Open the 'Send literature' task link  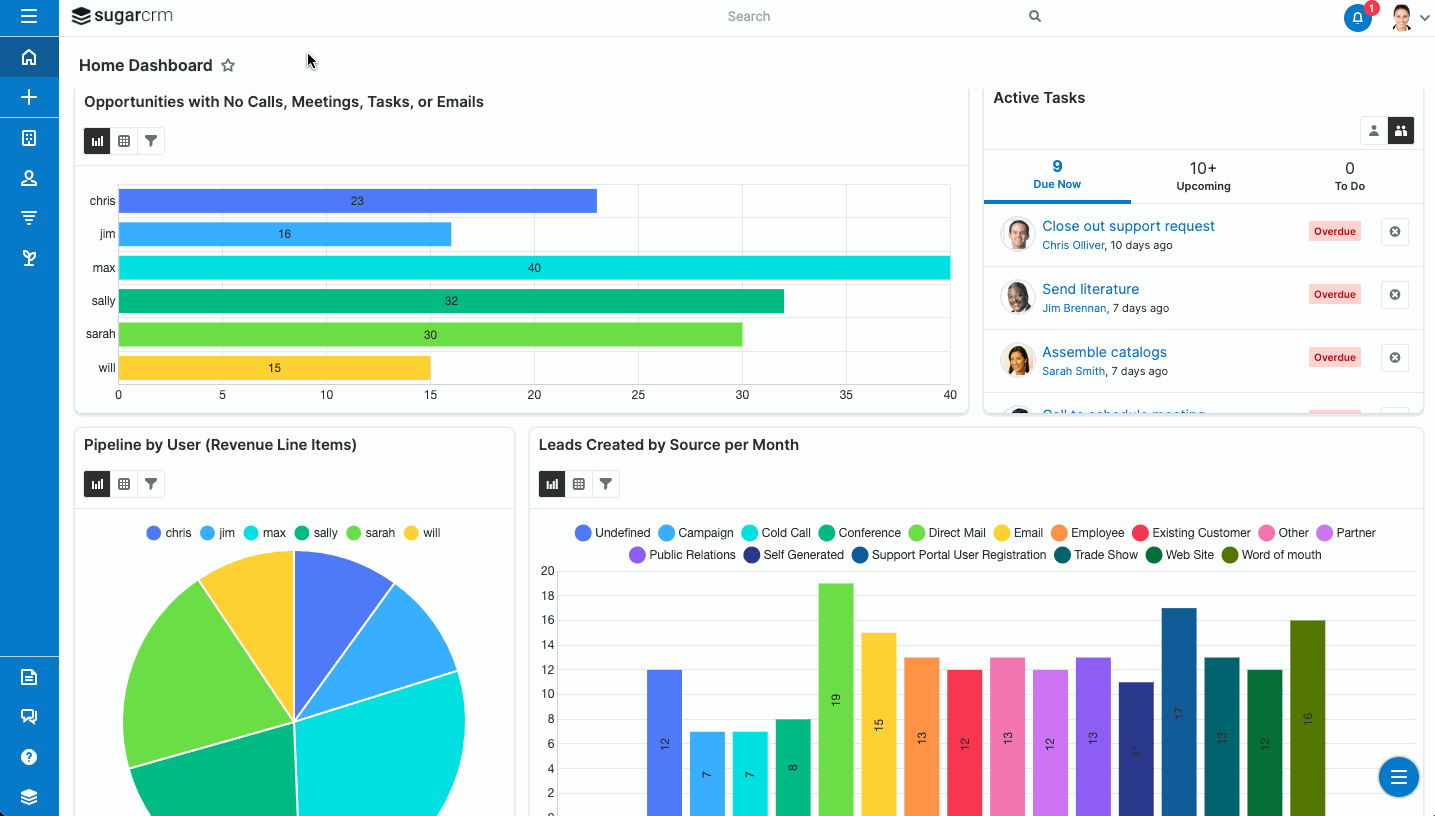(x=1090, y=289)
